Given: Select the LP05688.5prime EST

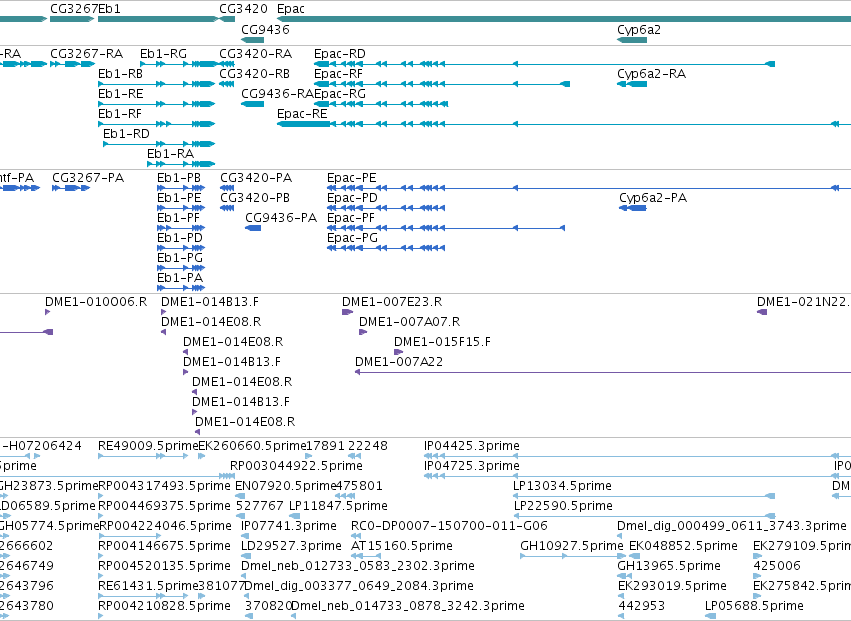Looking at the screenshot, I should (x=710, y=616).
